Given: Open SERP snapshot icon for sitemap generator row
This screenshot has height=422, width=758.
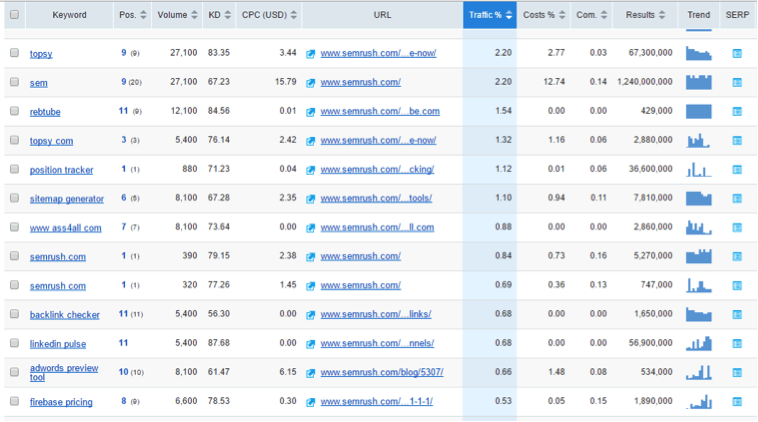Looking at the screenshot, I should coord(737,198).
